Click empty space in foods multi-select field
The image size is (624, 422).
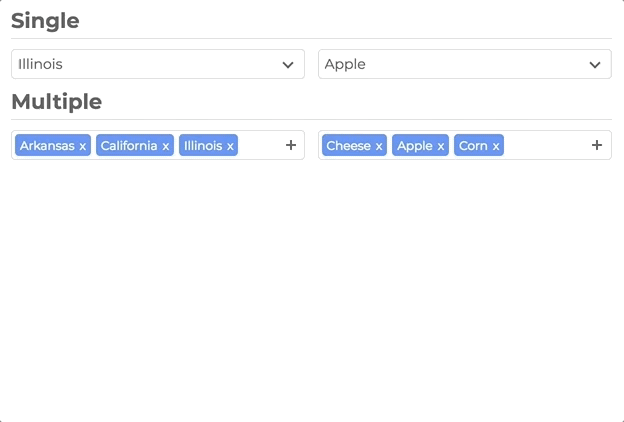547,145
